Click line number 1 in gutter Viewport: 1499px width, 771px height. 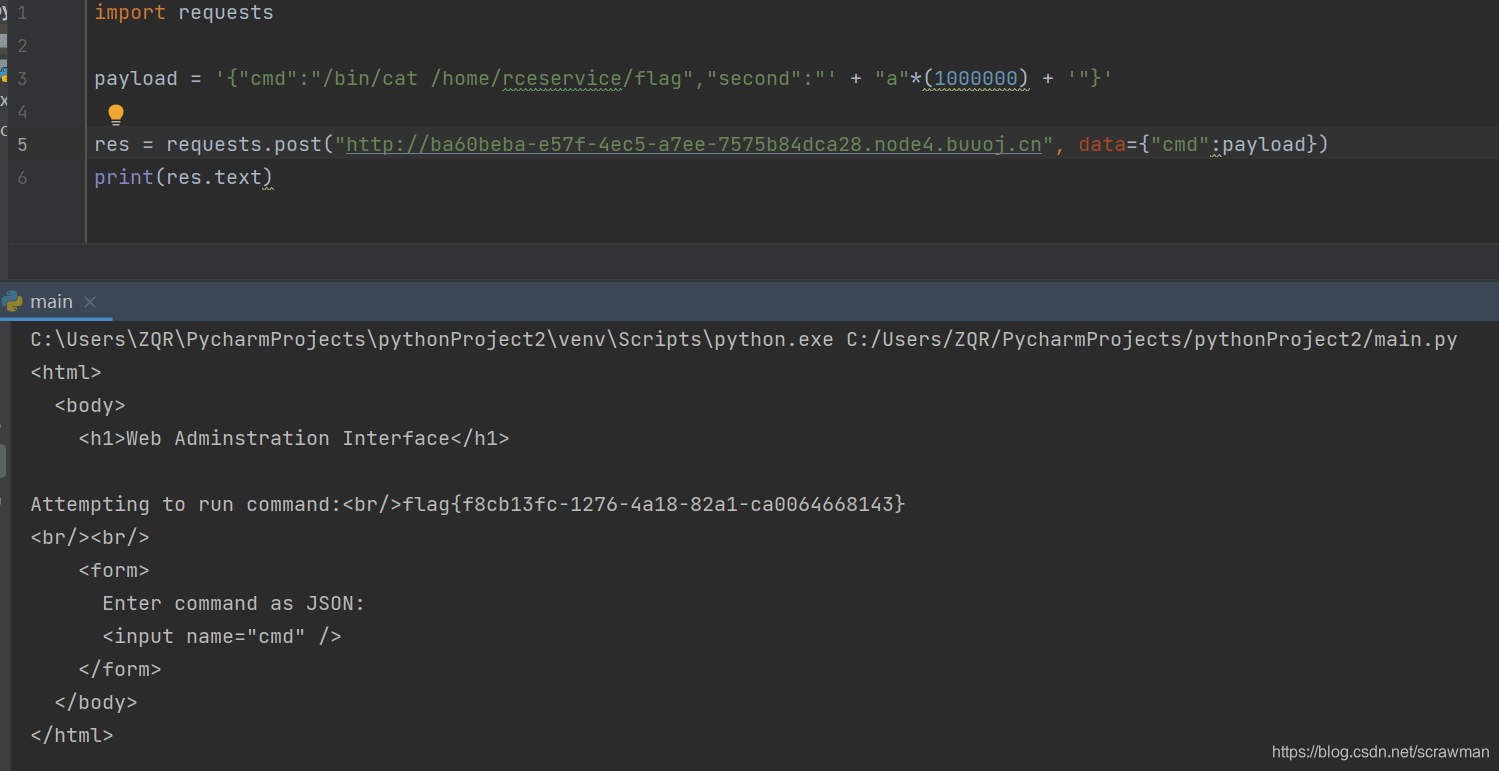click(x=22, y=13)
